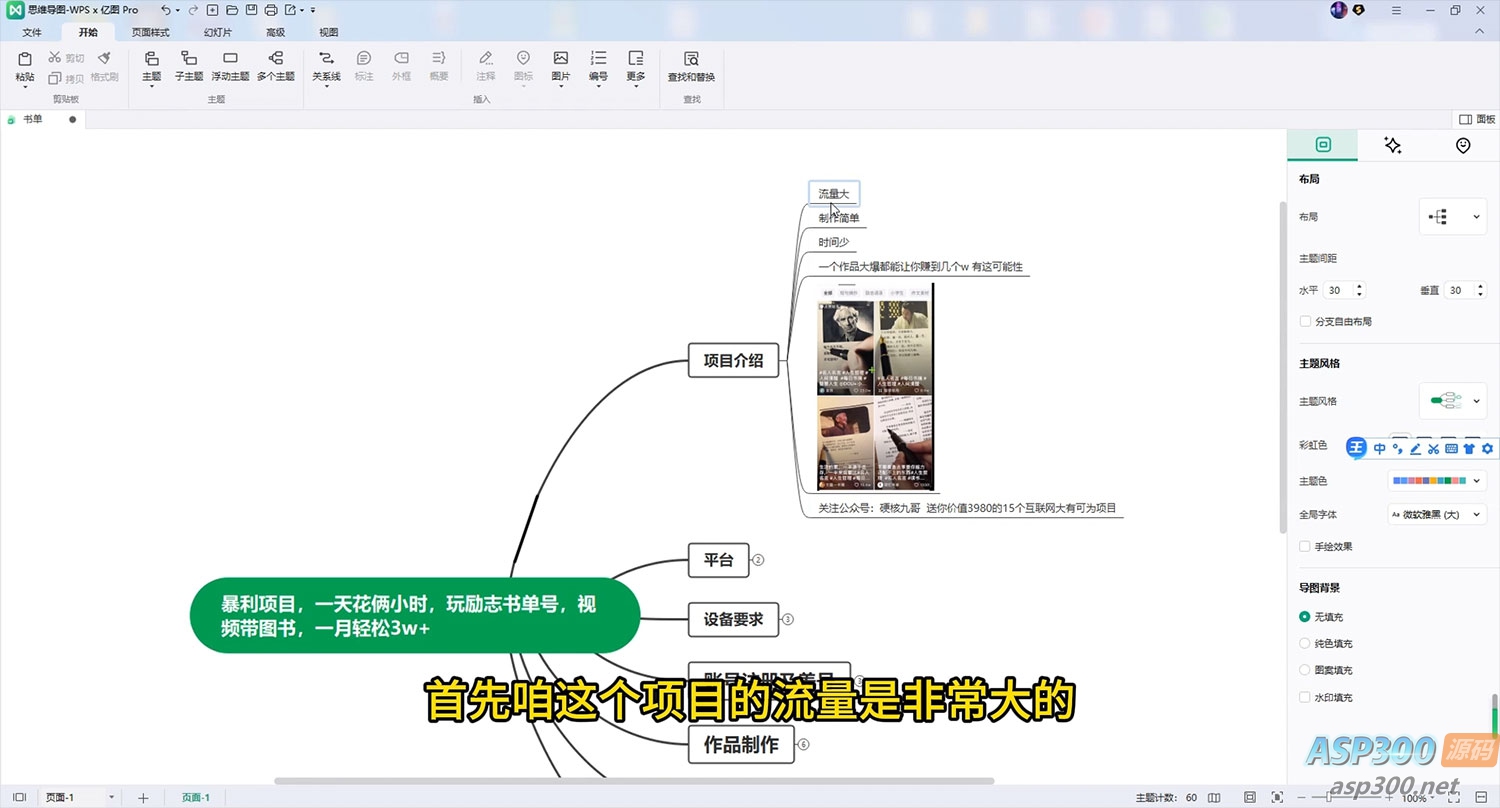Select the 项目介绍 mind map node

[x=733, y=361]
